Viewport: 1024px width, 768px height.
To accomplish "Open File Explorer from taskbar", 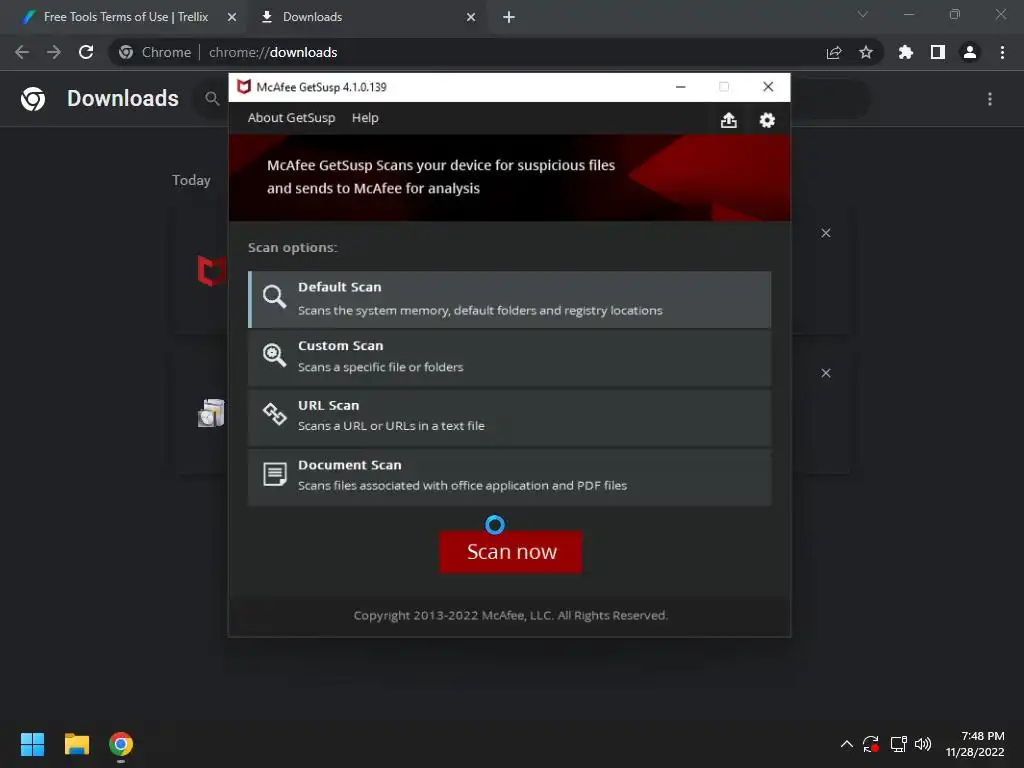I will 76,744.
